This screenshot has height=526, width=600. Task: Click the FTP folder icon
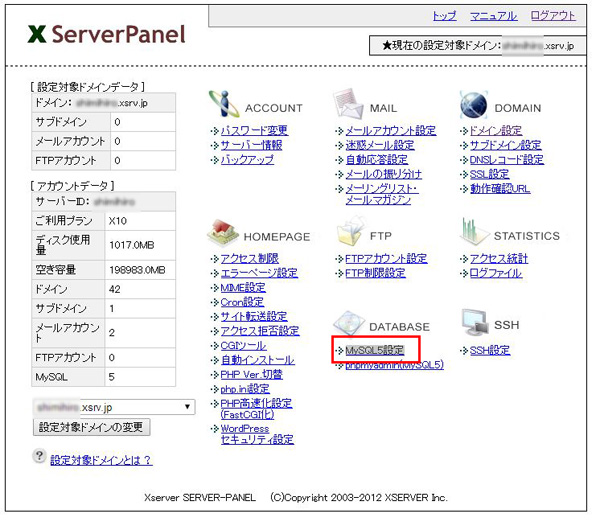pos(351,231)
